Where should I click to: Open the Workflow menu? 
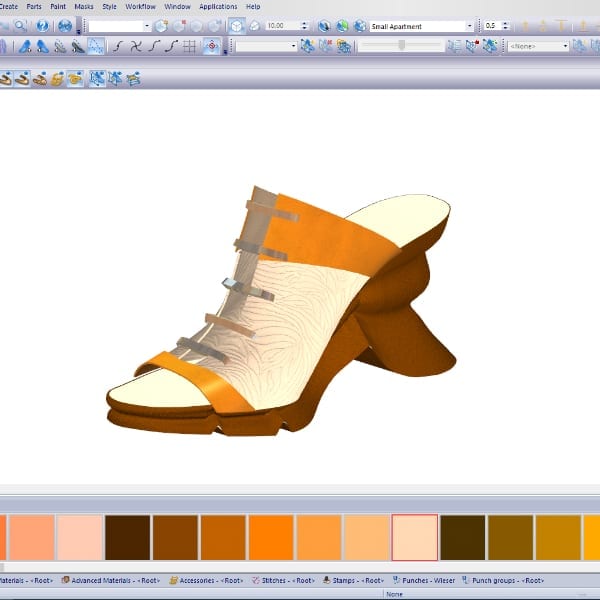(140, 7)
